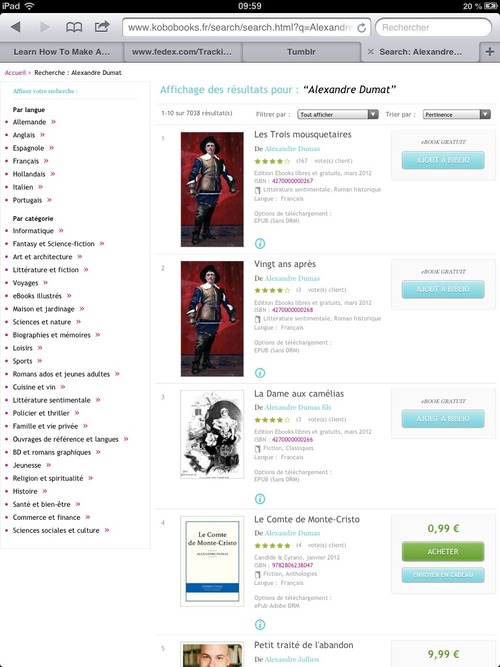Switch to the fedex.com tracking tab

(x=182, y=52)
